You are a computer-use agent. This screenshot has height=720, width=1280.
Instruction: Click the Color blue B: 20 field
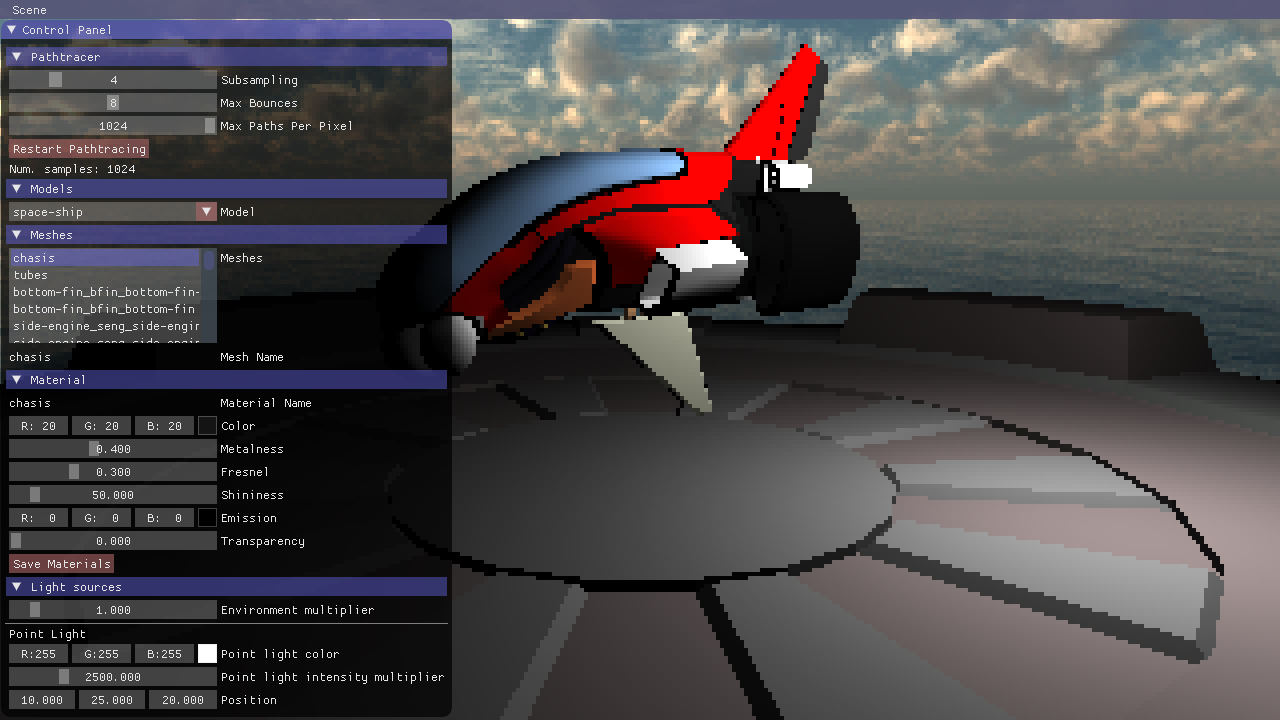[165, 426]
